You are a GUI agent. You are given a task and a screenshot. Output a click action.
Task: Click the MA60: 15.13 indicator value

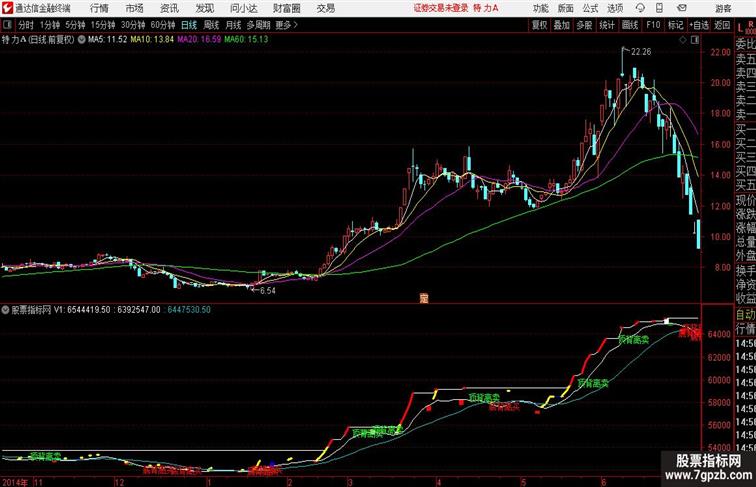[x=246, y=40]
